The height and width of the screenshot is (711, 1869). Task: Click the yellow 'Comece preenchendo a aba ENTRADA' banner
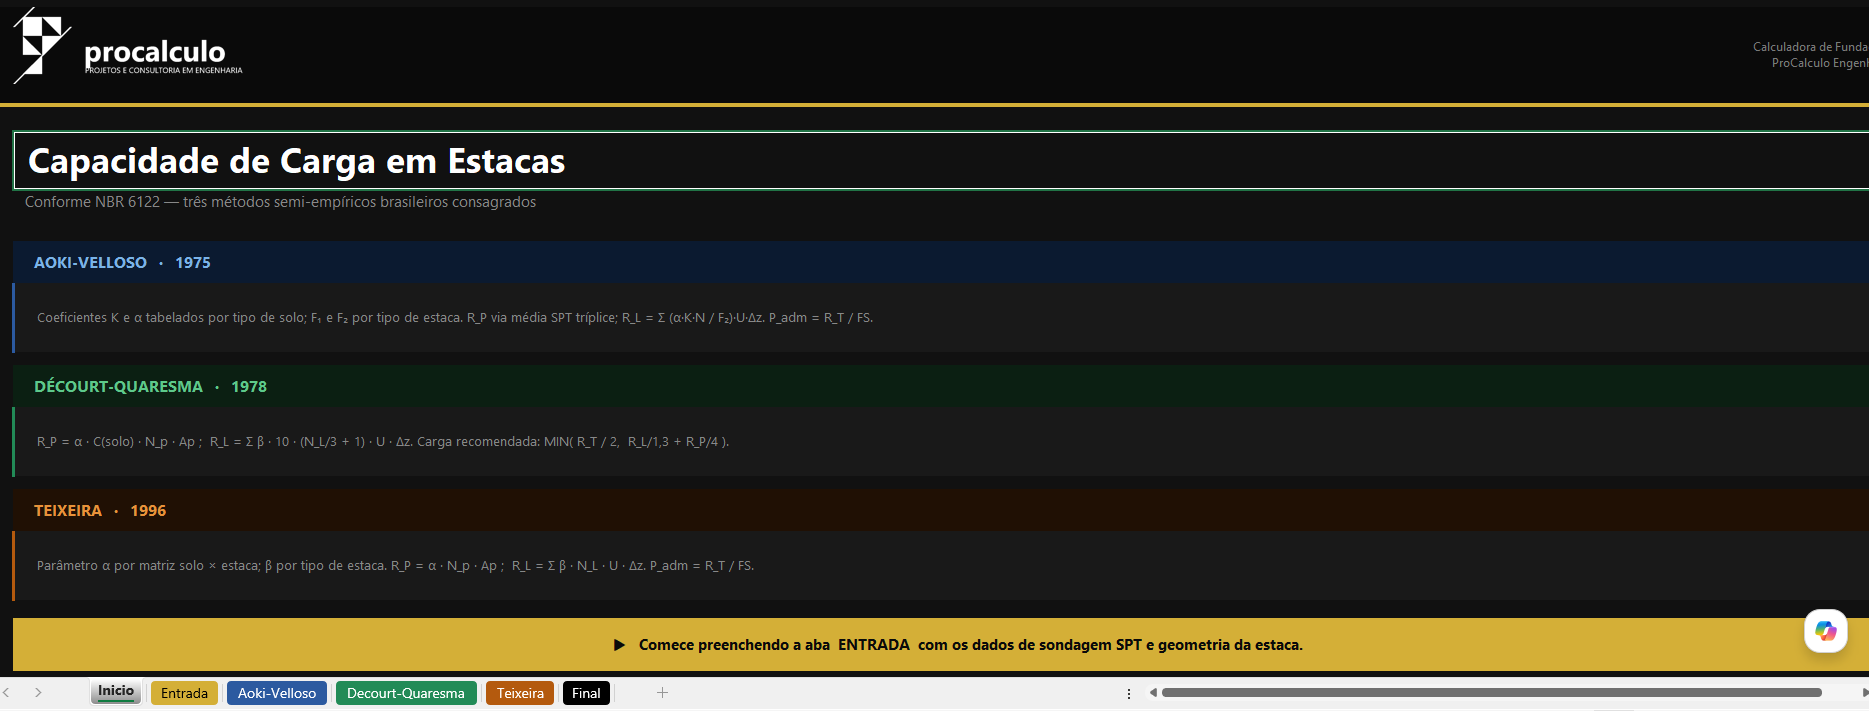click(940, 644)
